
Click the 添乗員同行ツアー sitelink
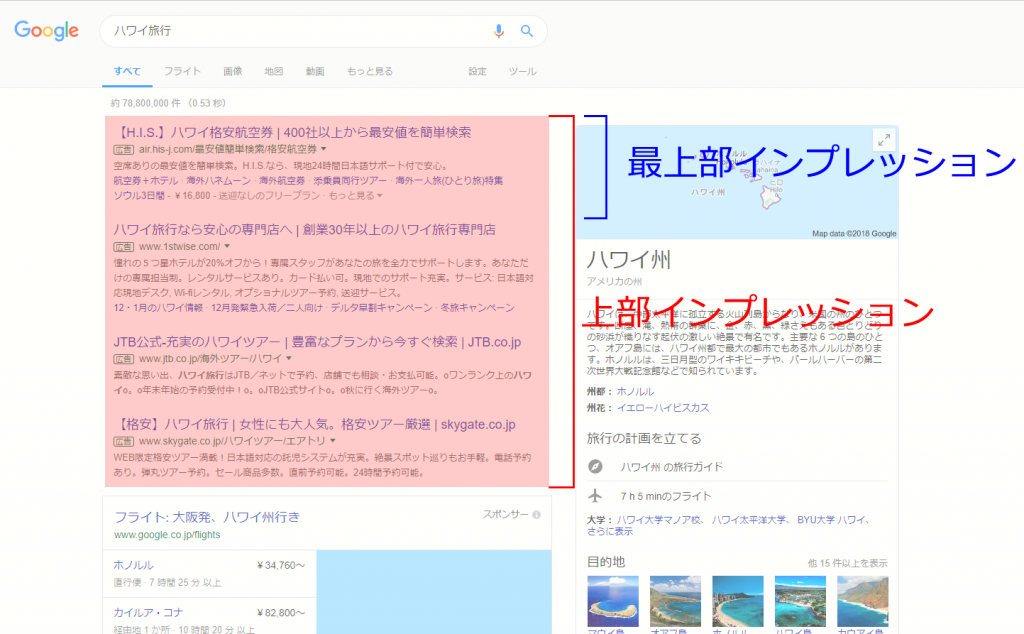(x=350, y=180)
